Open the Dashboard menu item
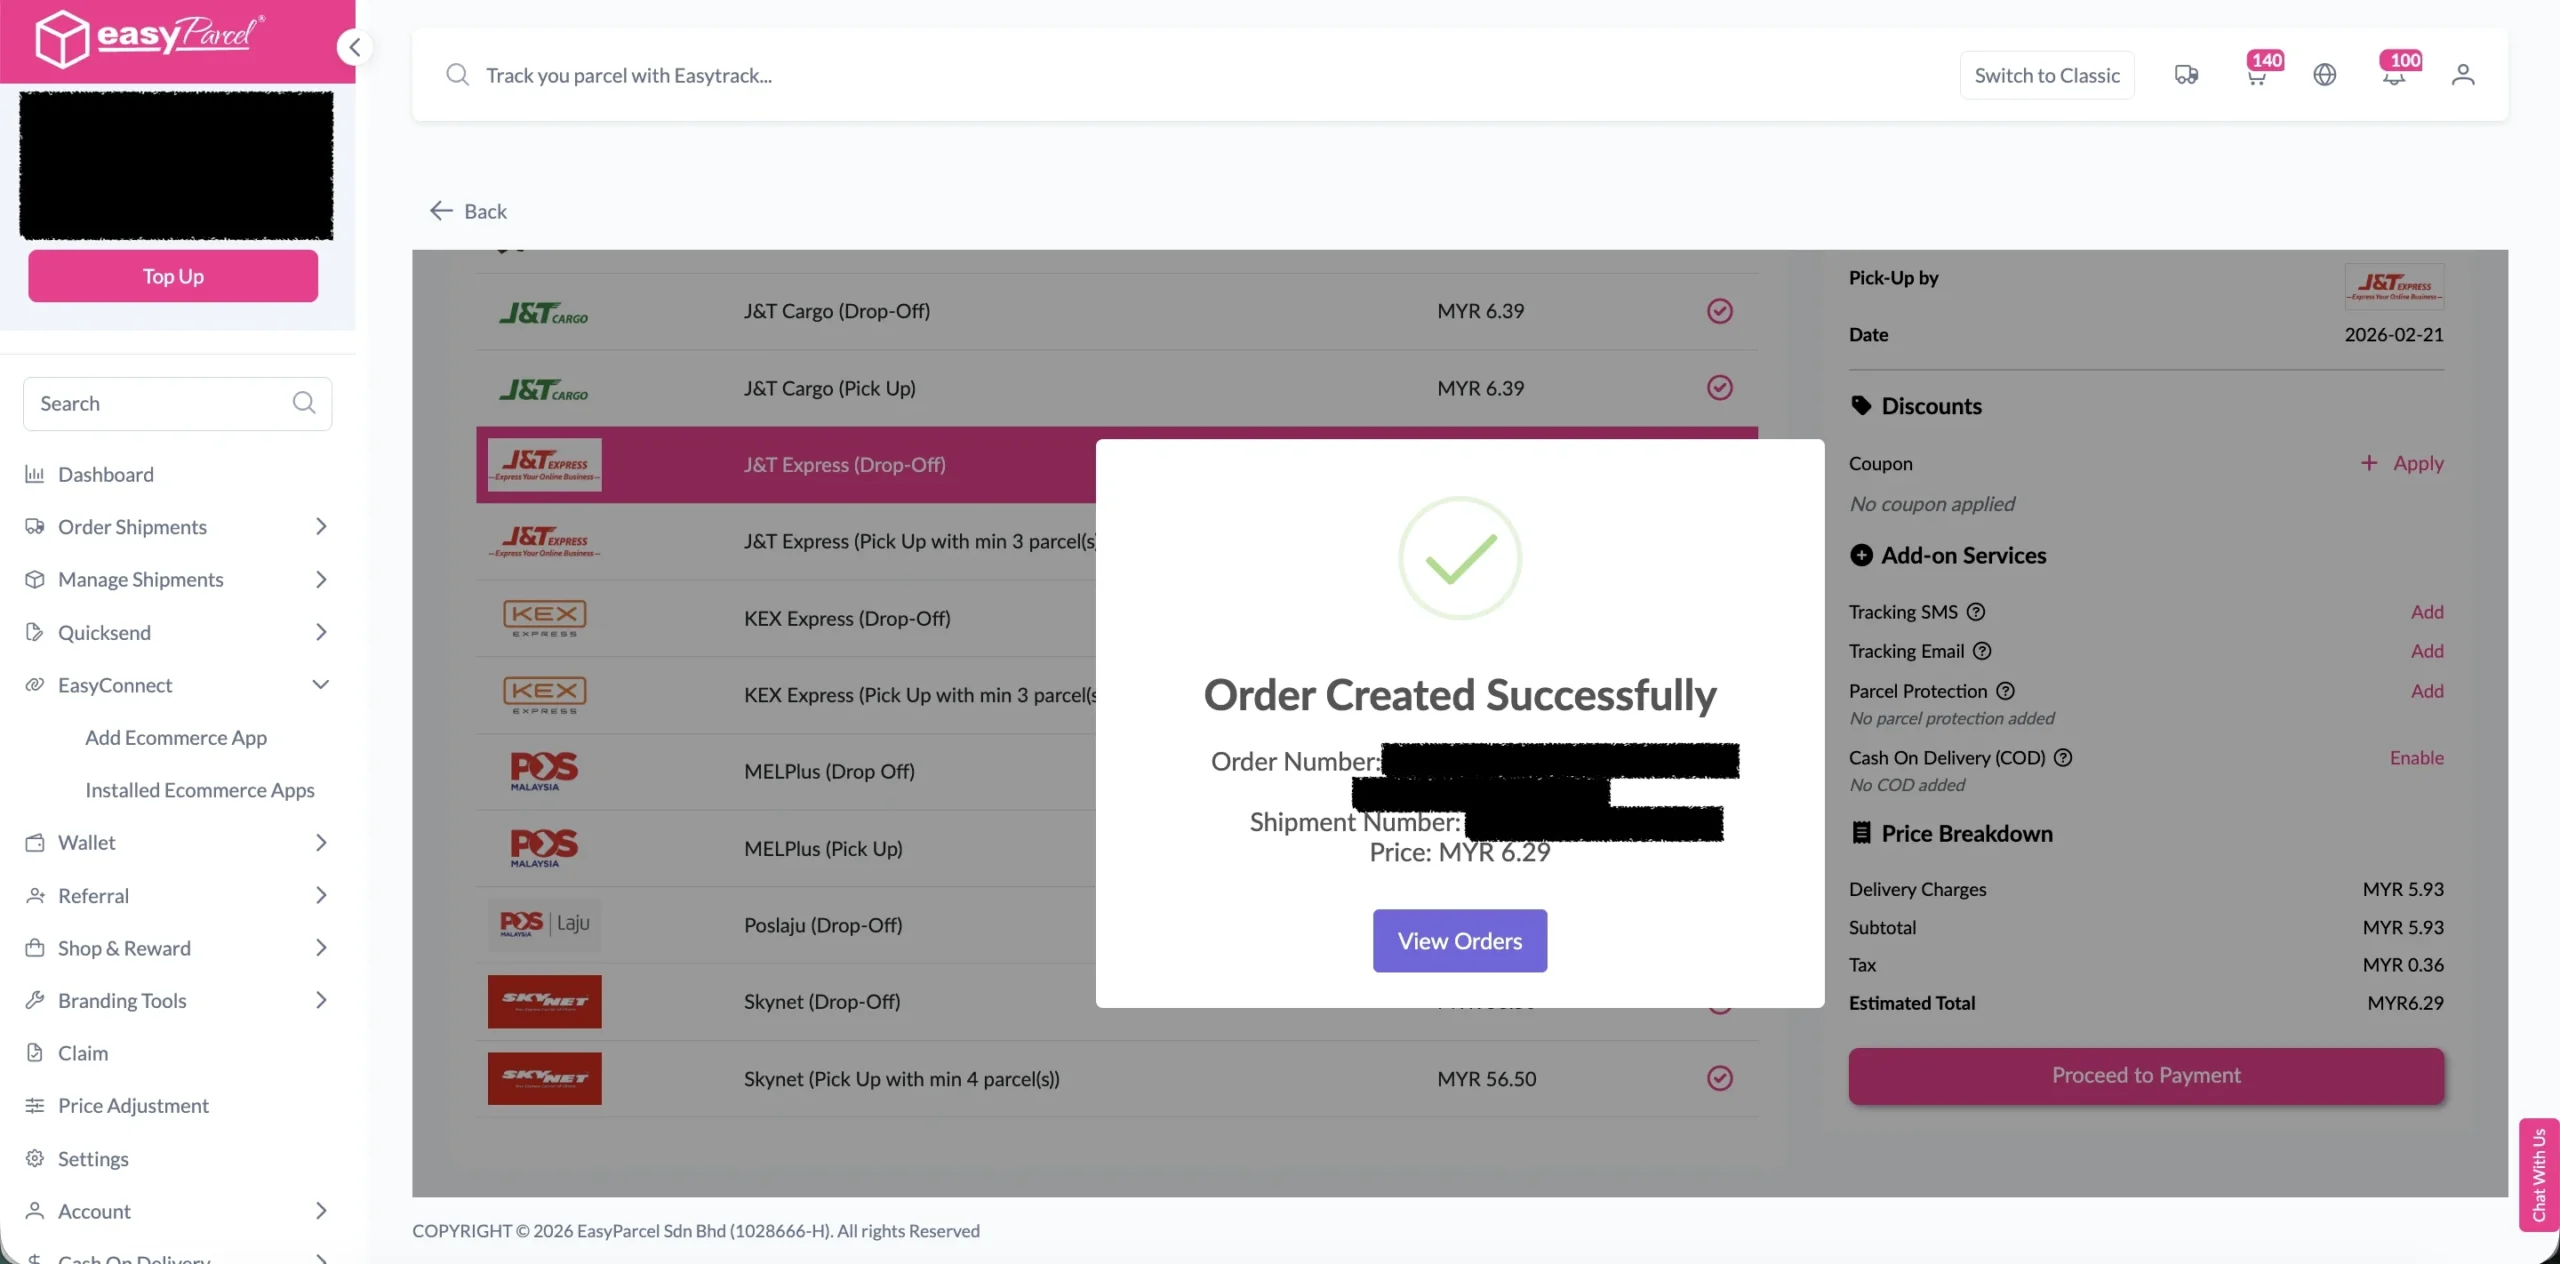 point(106,475)
